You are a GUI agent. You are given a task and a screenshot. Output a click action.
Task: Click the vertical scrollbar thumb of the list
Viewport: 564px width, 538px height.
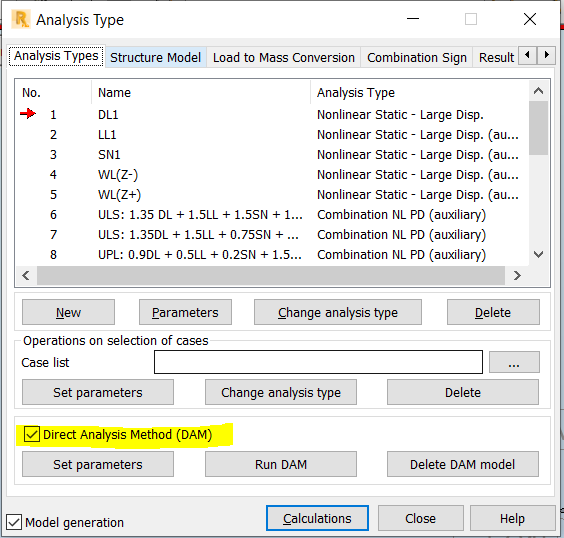[538, 128]
